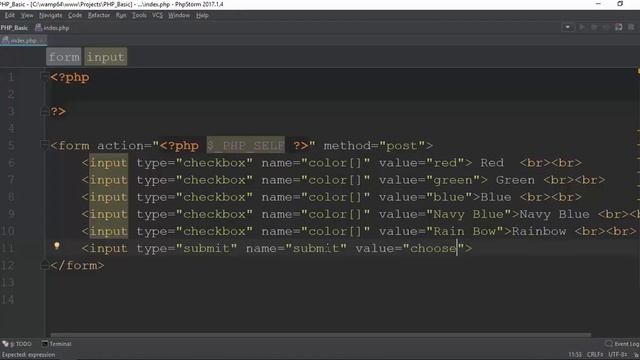Image resolution: width=640 pixels, height=360 pixels.
Task: Click the lock read-only status bar icon
Action: click(636, 355)
